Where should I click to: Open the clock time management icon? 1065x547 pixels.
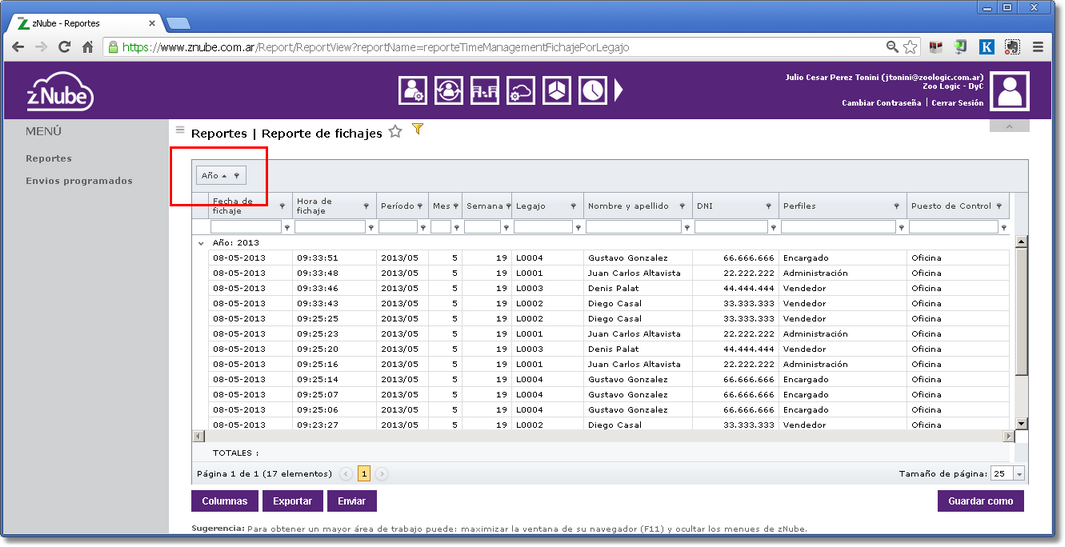tap(593, 90)
